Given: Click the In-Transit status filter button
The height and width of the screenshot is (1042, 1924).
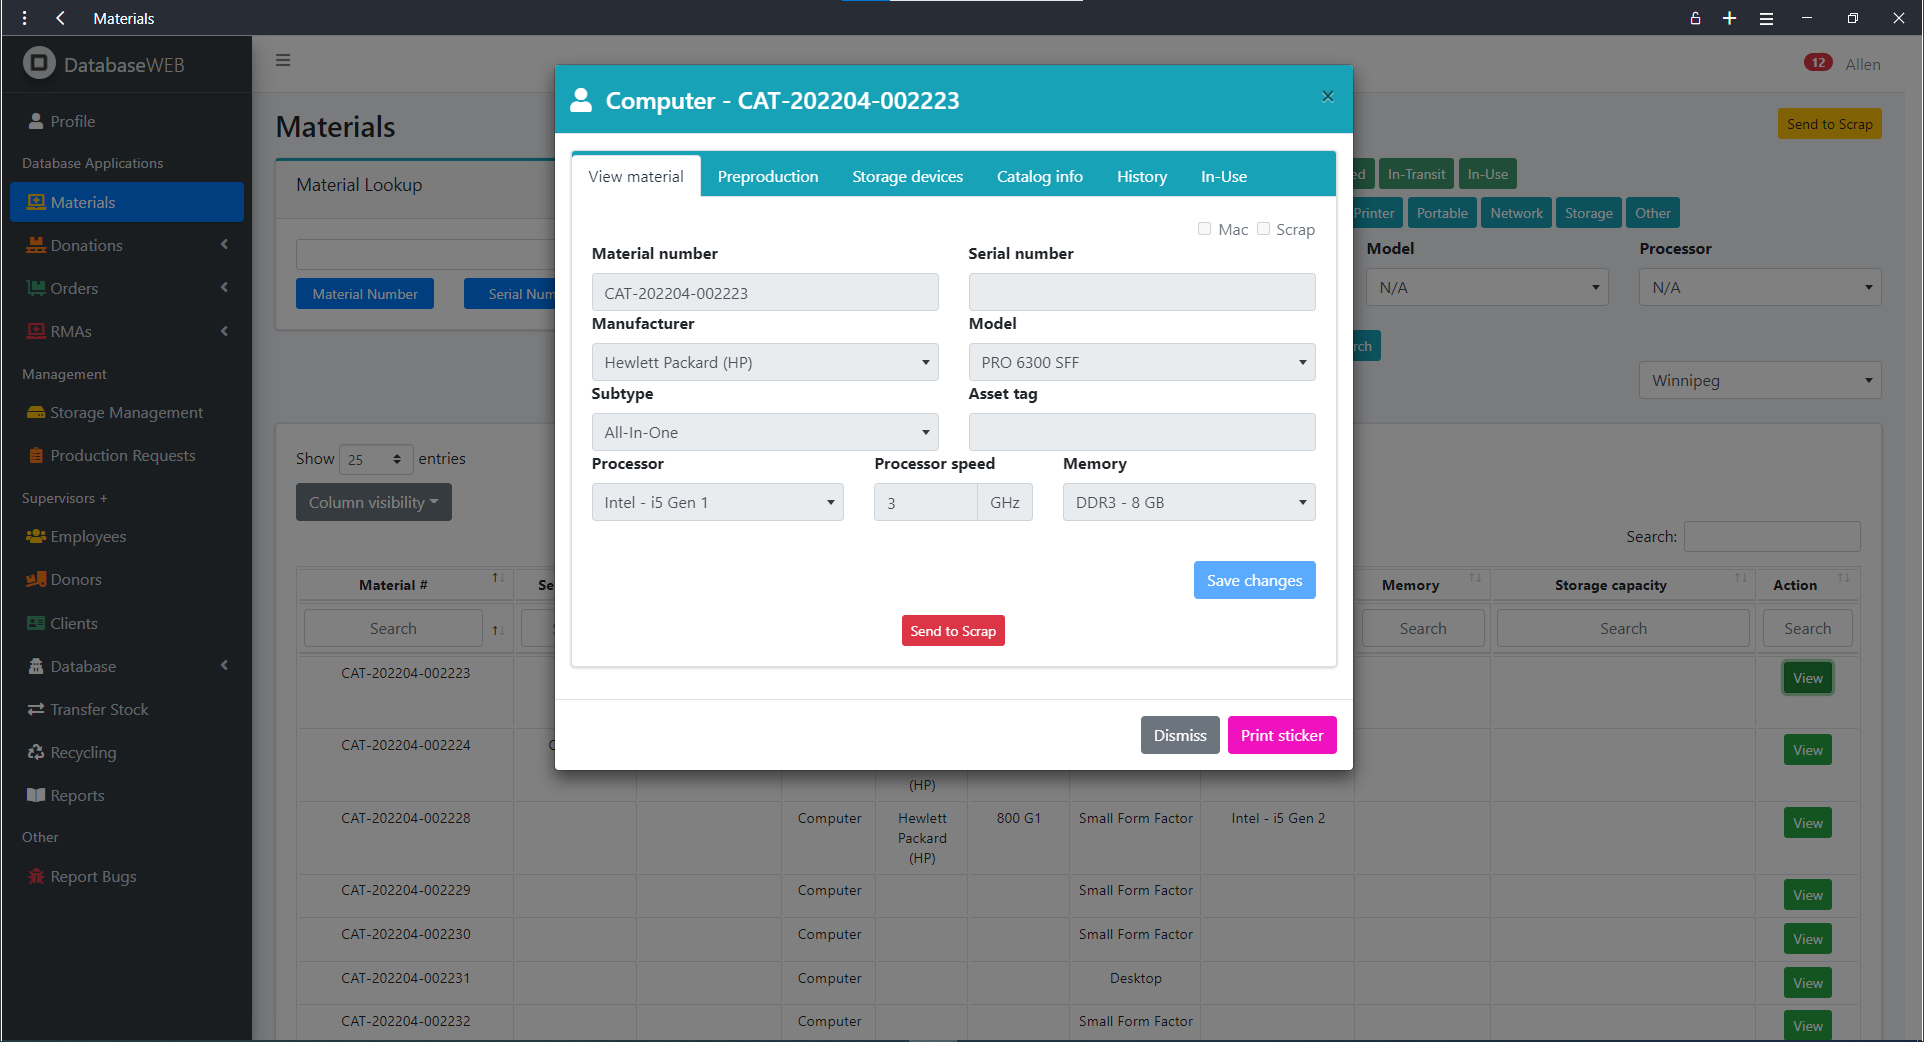Looking at the screenshot, I should 1416,174.
